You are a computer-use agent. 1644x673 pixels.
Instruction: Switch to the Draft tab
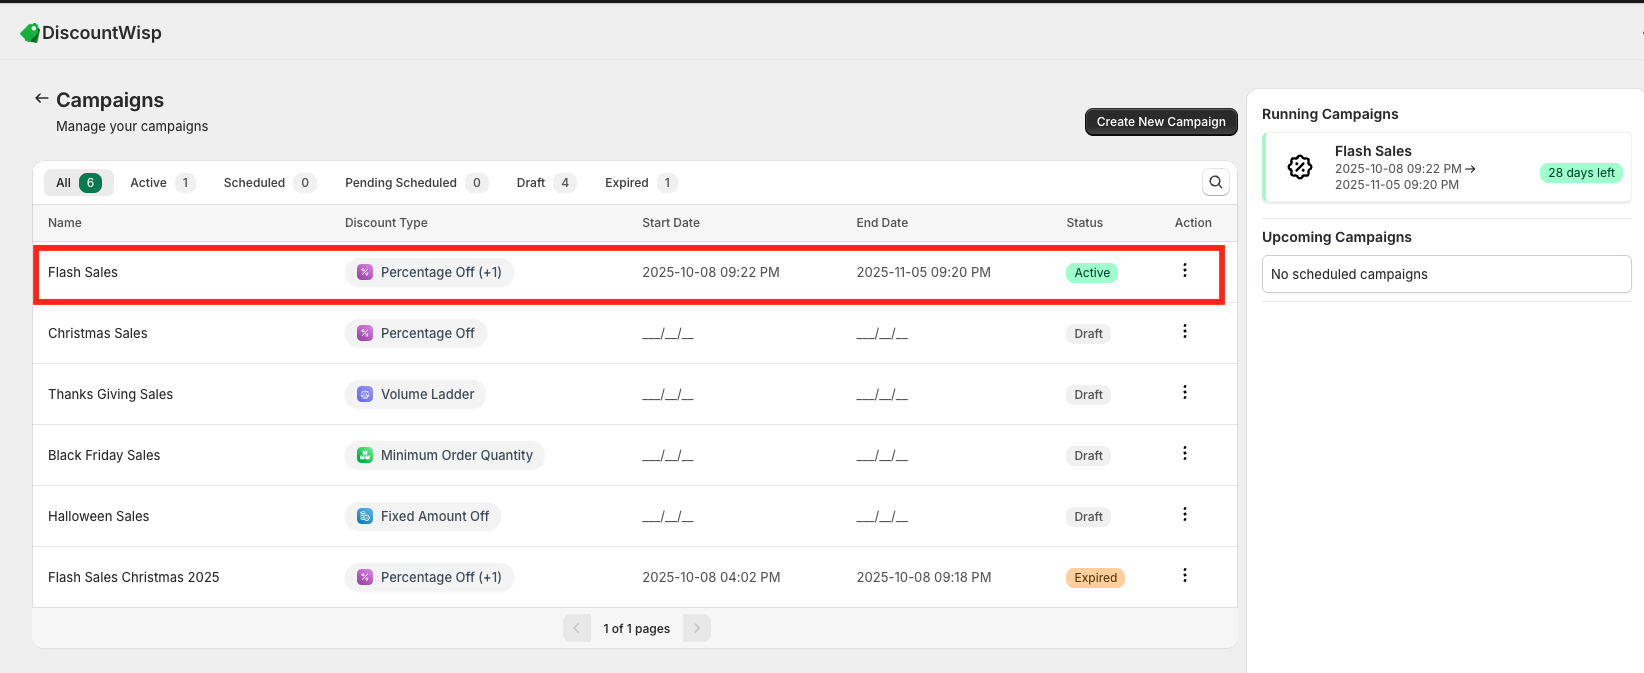tap(545, 183)
